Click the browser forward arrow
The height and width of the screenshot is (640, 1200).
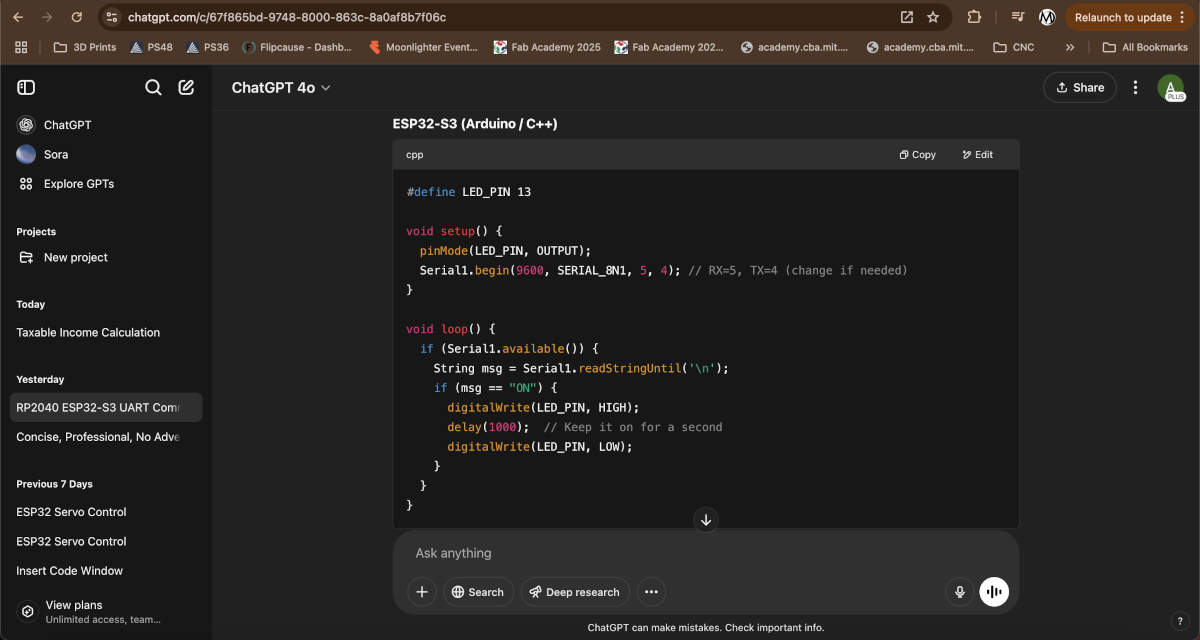48,17
